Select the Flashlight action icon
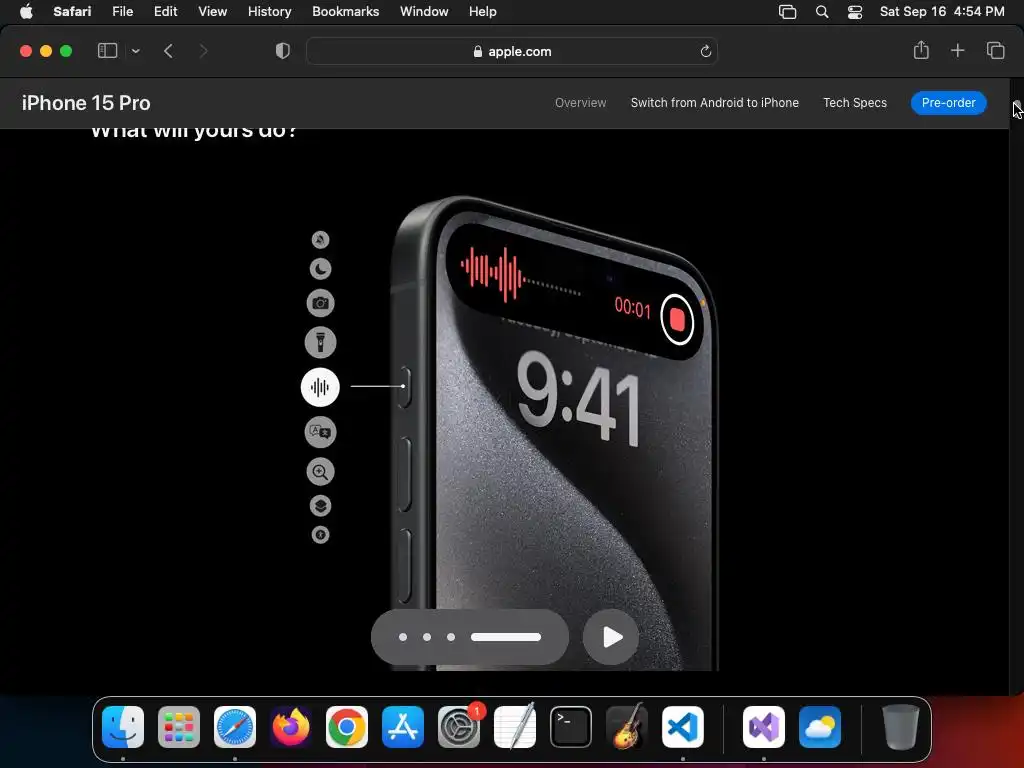The height and width of the screenshot is (768, 1024). [320, 342]
